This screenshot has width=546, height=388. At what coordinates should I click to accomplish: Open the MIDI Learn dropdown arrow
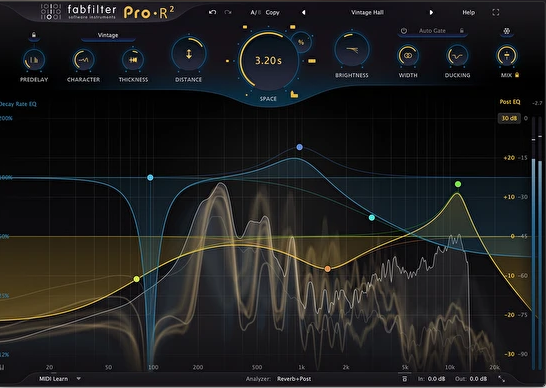coord(79,379)
